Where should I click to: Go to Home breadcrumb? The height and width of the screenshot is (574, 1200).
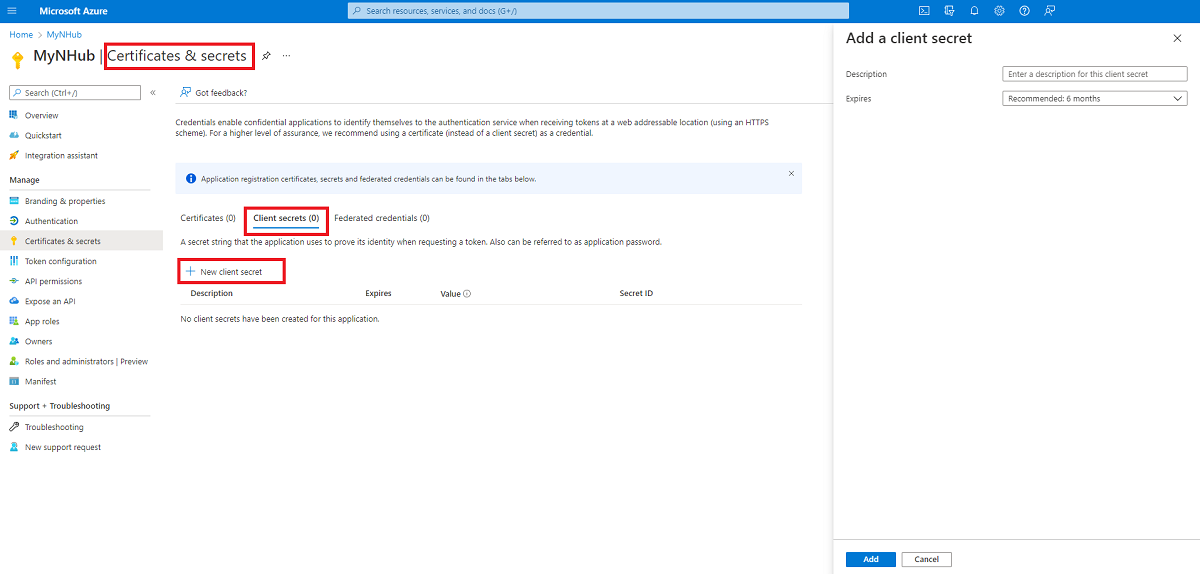21,34
